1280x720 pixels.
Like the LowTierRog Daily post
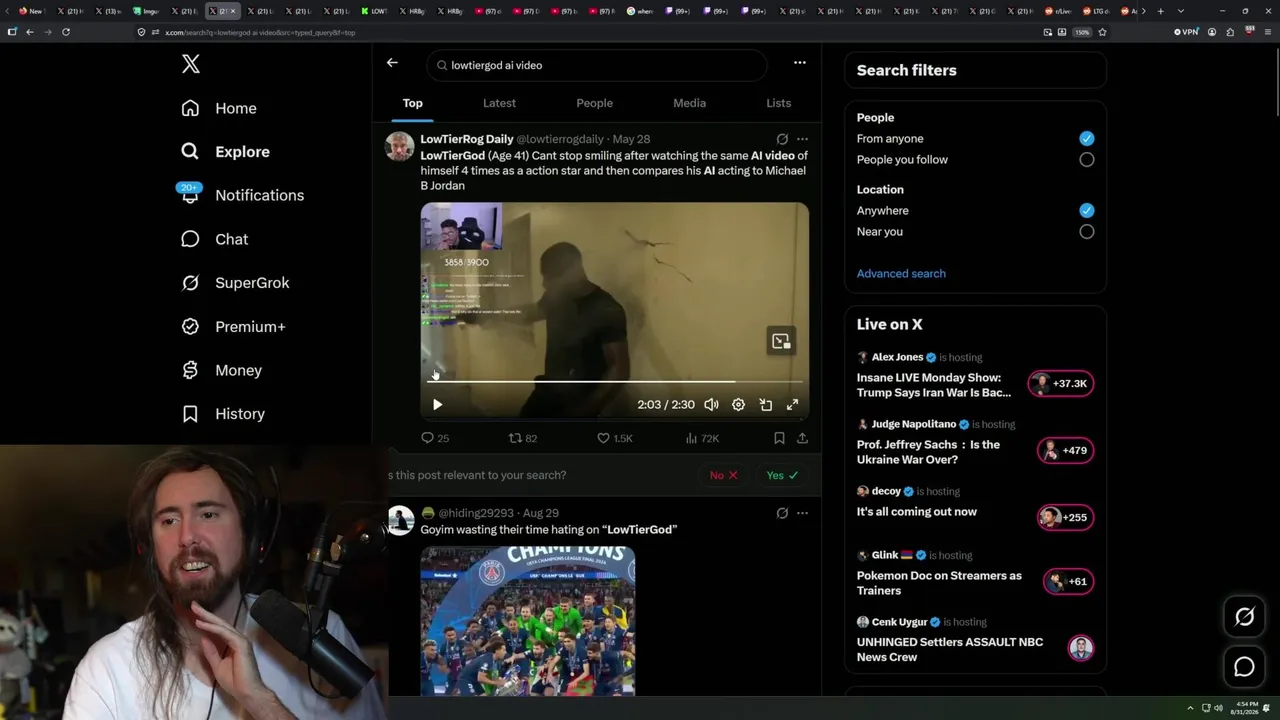click(x=614, y=438)
